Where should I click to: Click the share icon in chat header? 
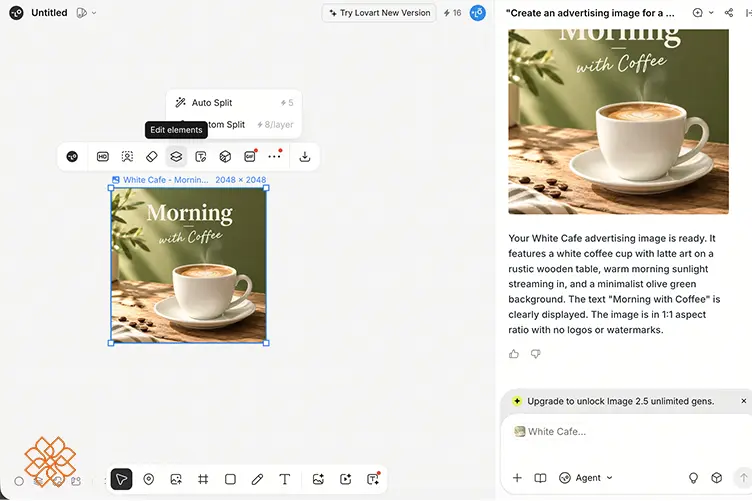[728, 13]
